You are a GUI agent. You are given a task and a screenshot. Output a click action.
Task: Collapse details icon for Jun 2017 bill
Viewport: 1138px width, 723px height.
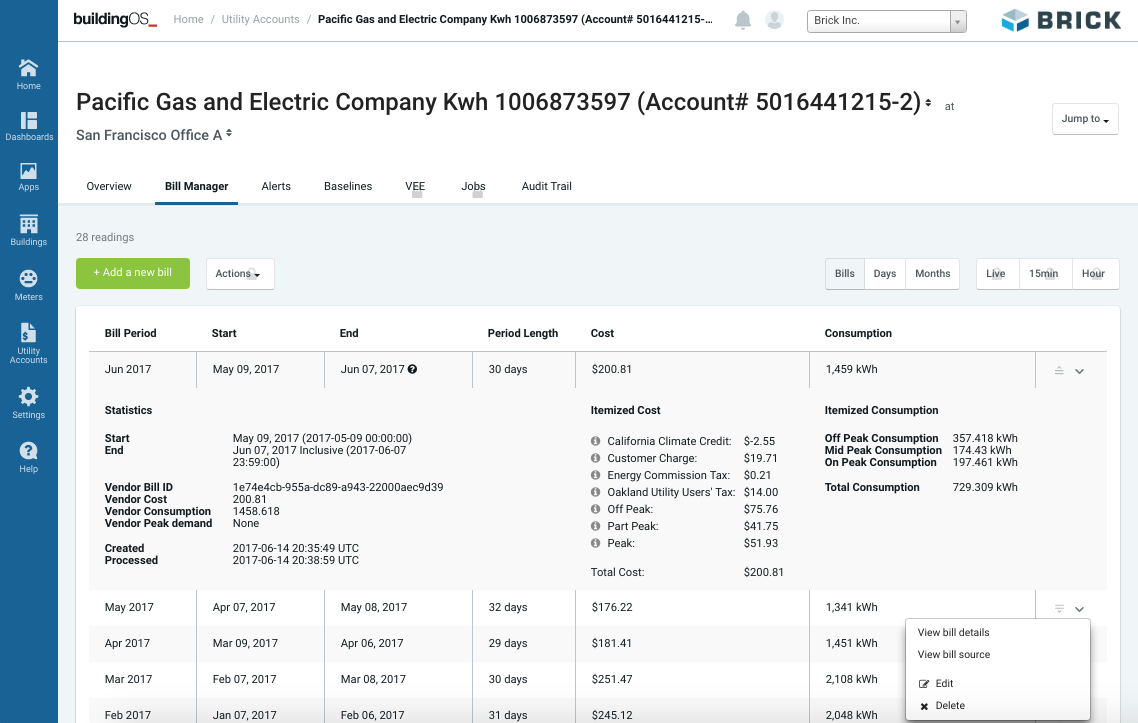(x=1059, y=370)
